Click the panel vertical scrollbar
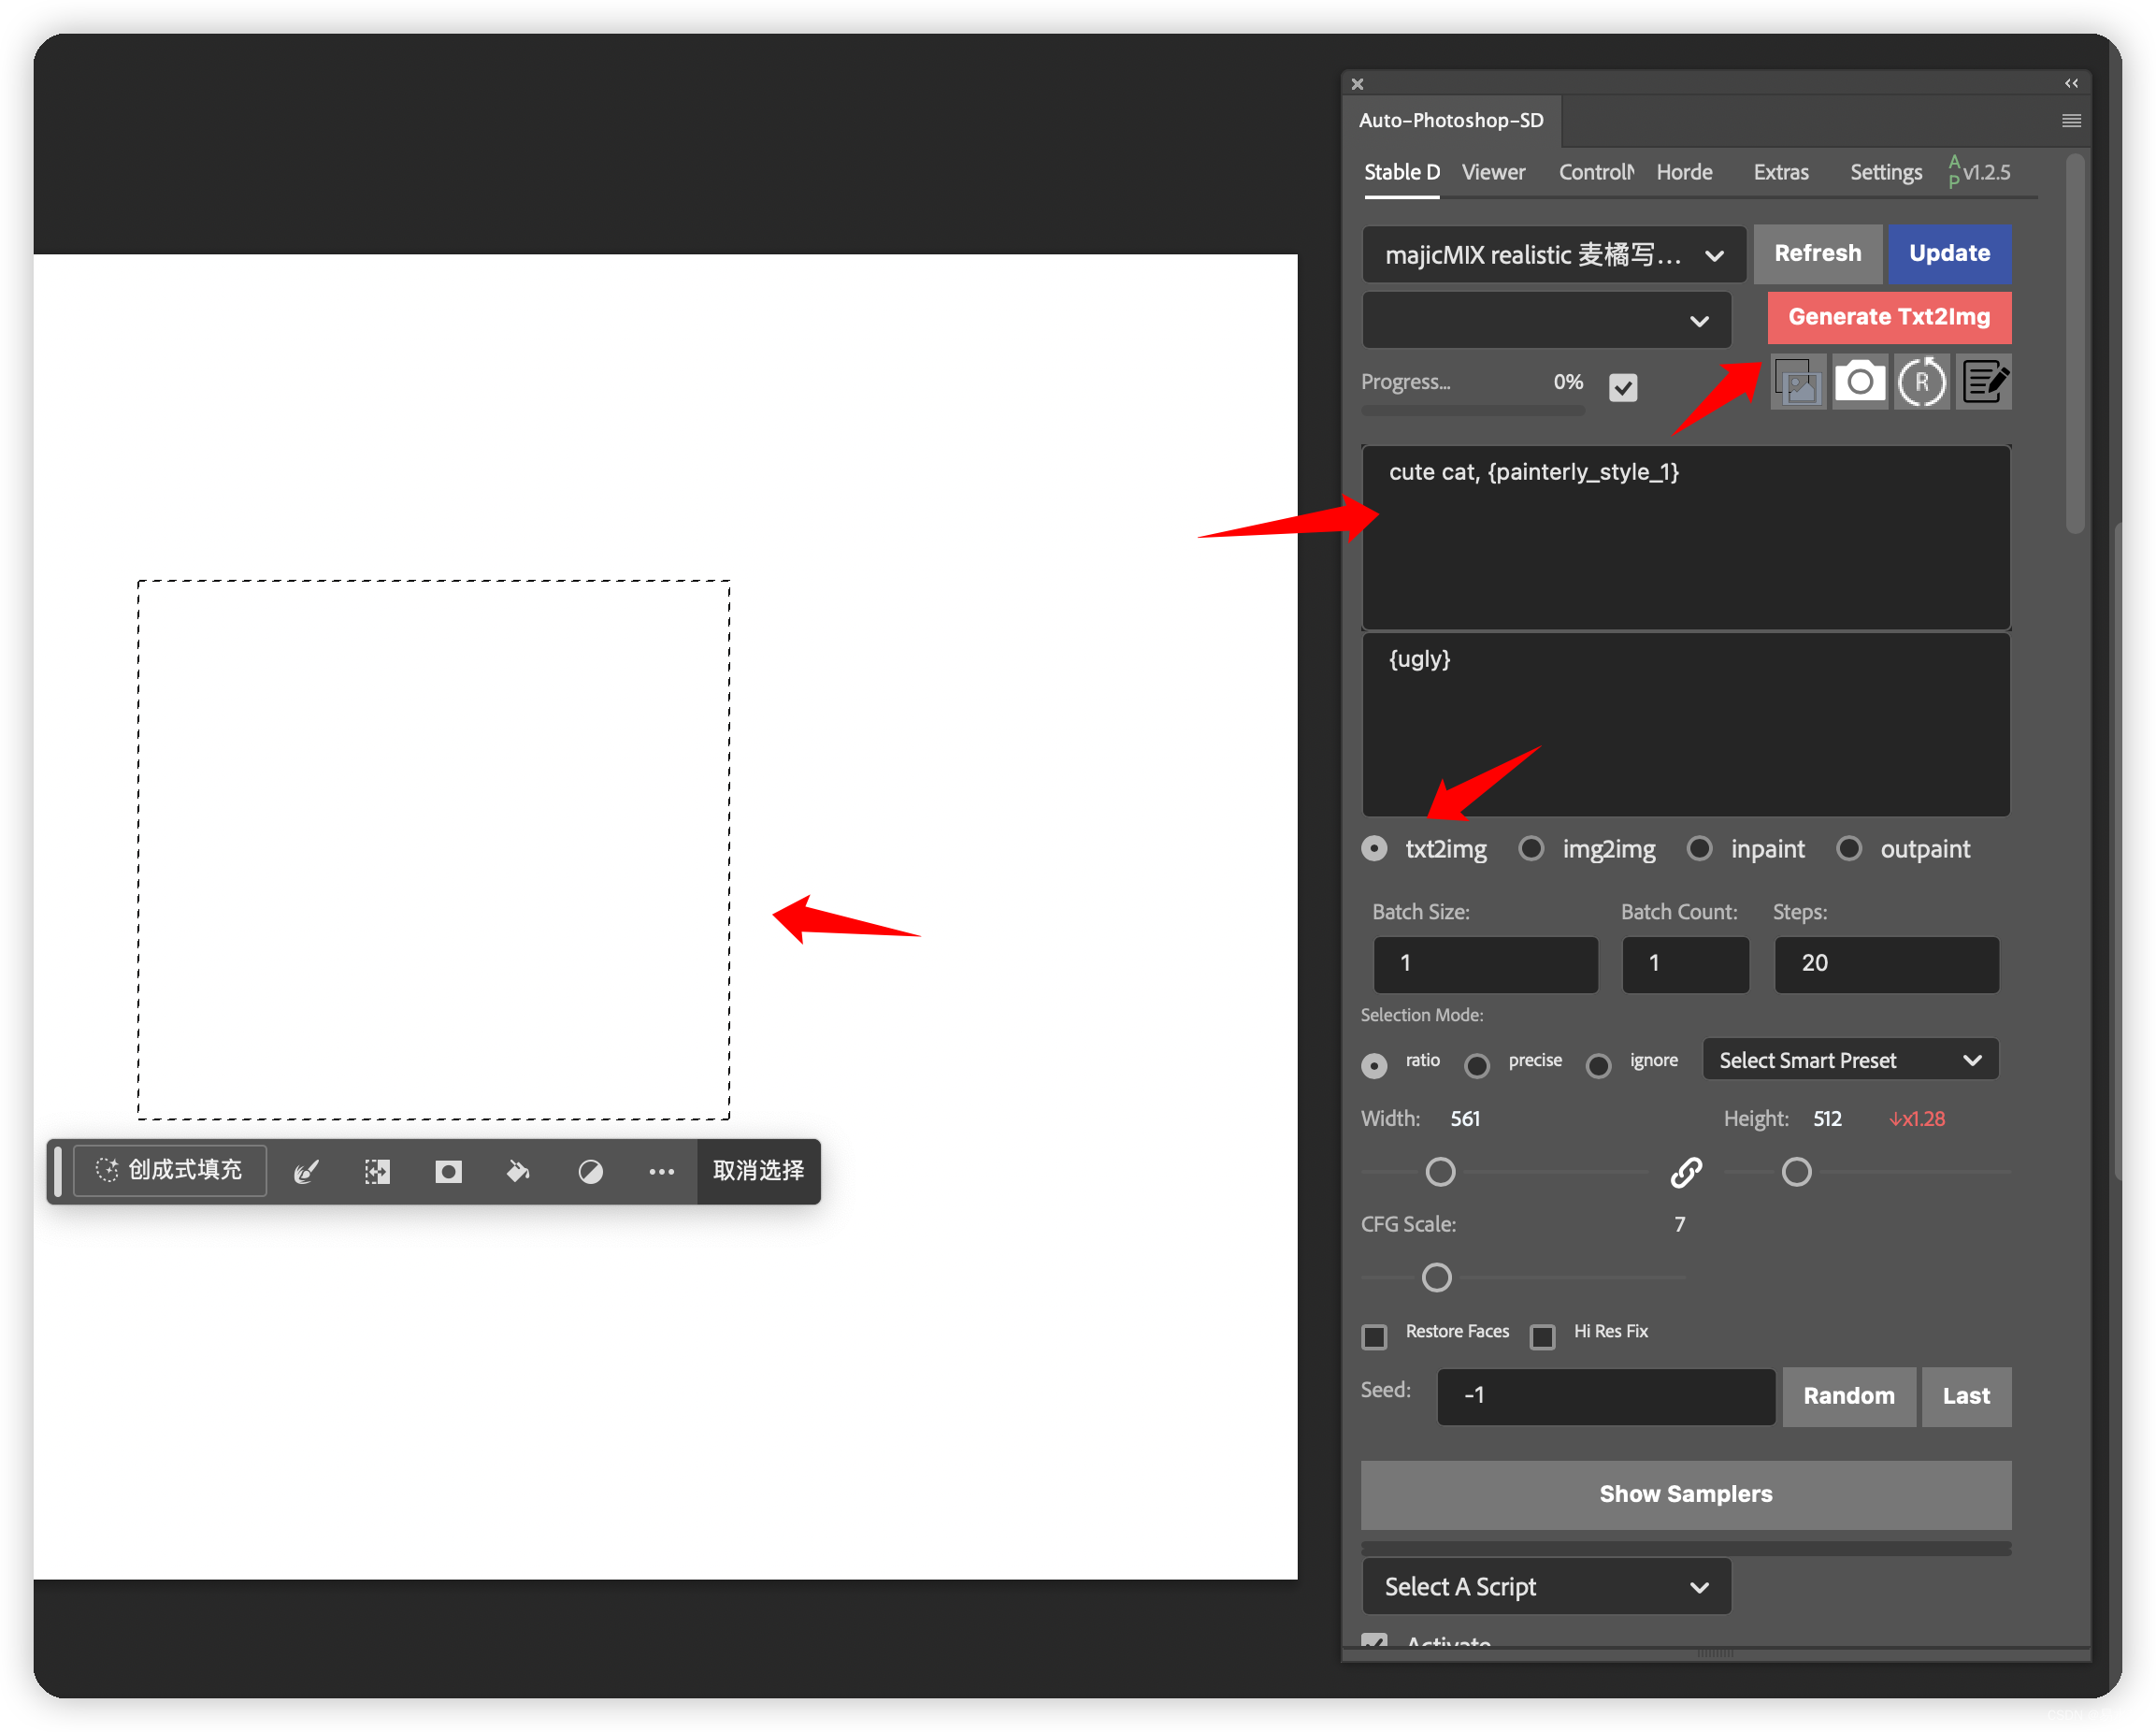 (2075, 343)
